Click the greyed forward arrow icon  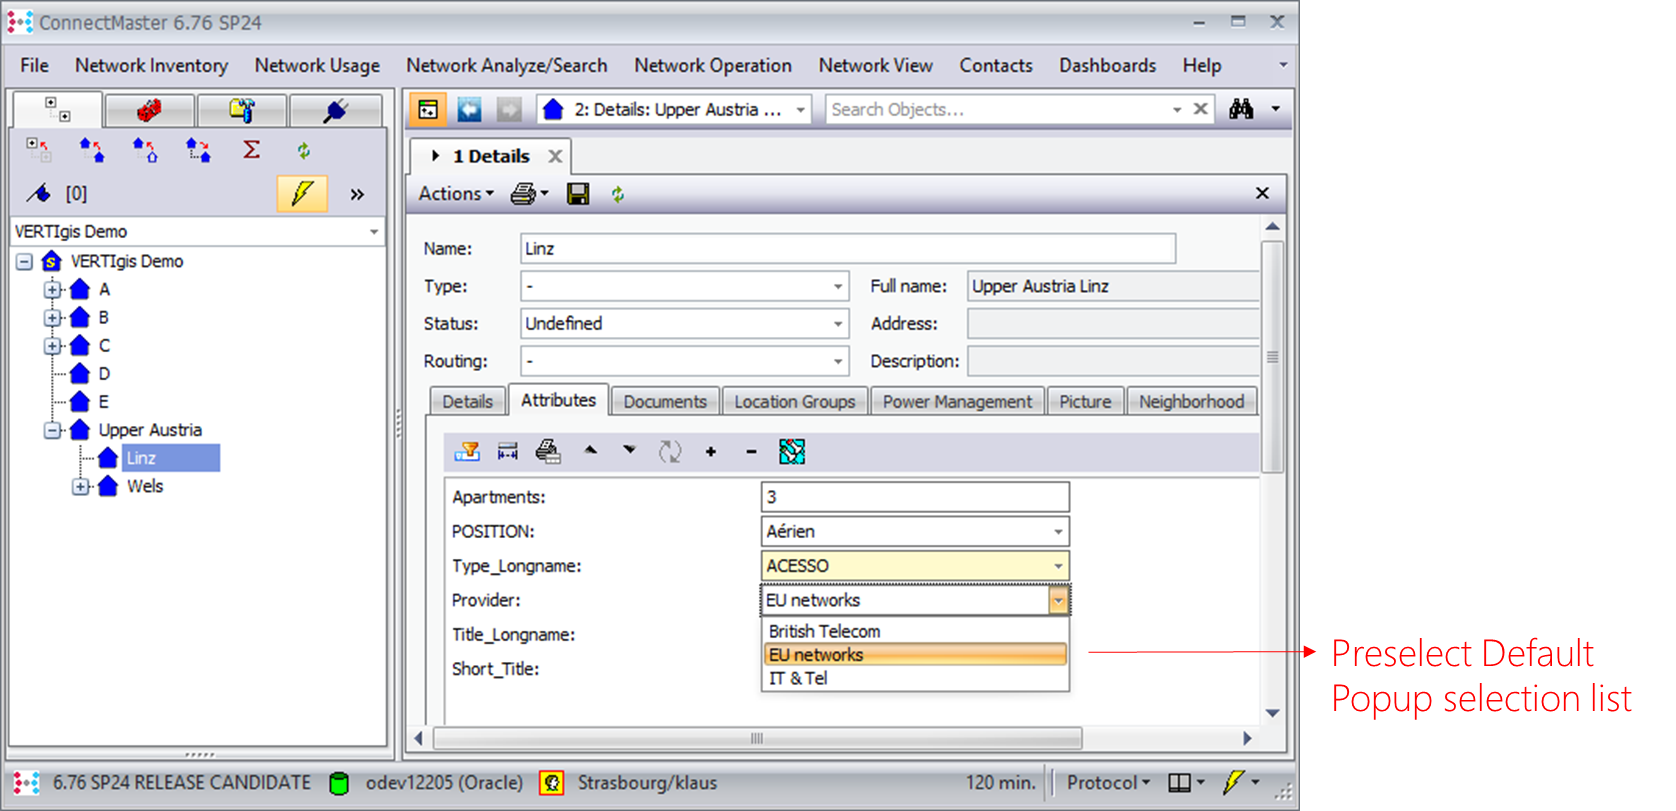tap(509, 110)
